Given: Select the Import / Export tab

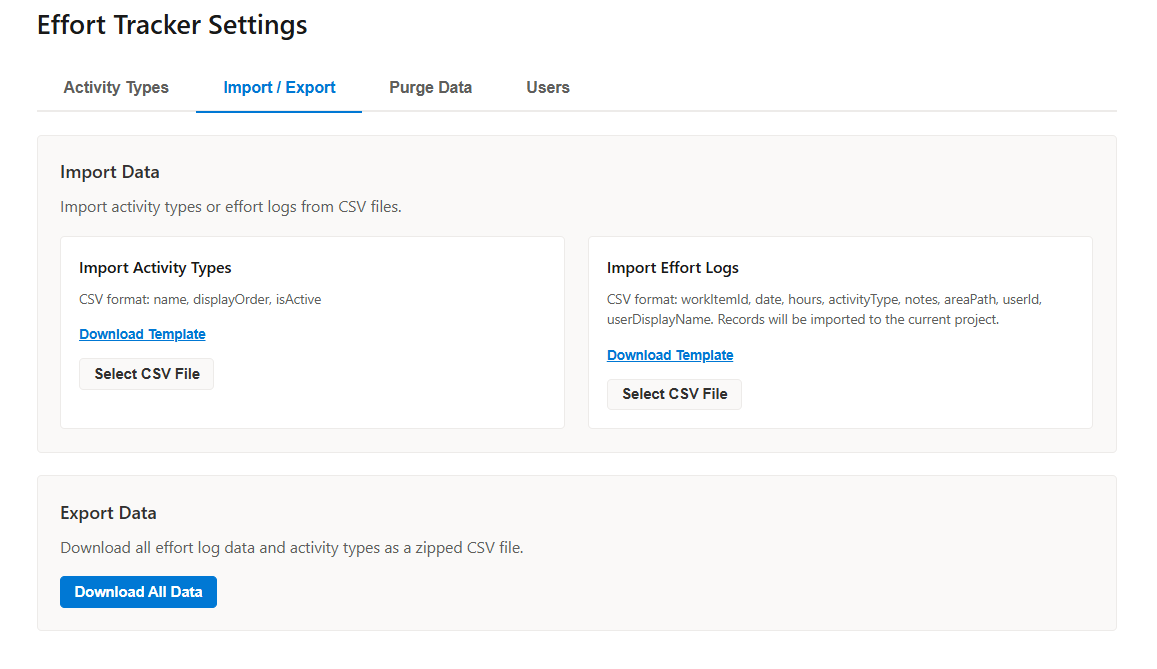Looking at the screenshot, I should point(279,87).
